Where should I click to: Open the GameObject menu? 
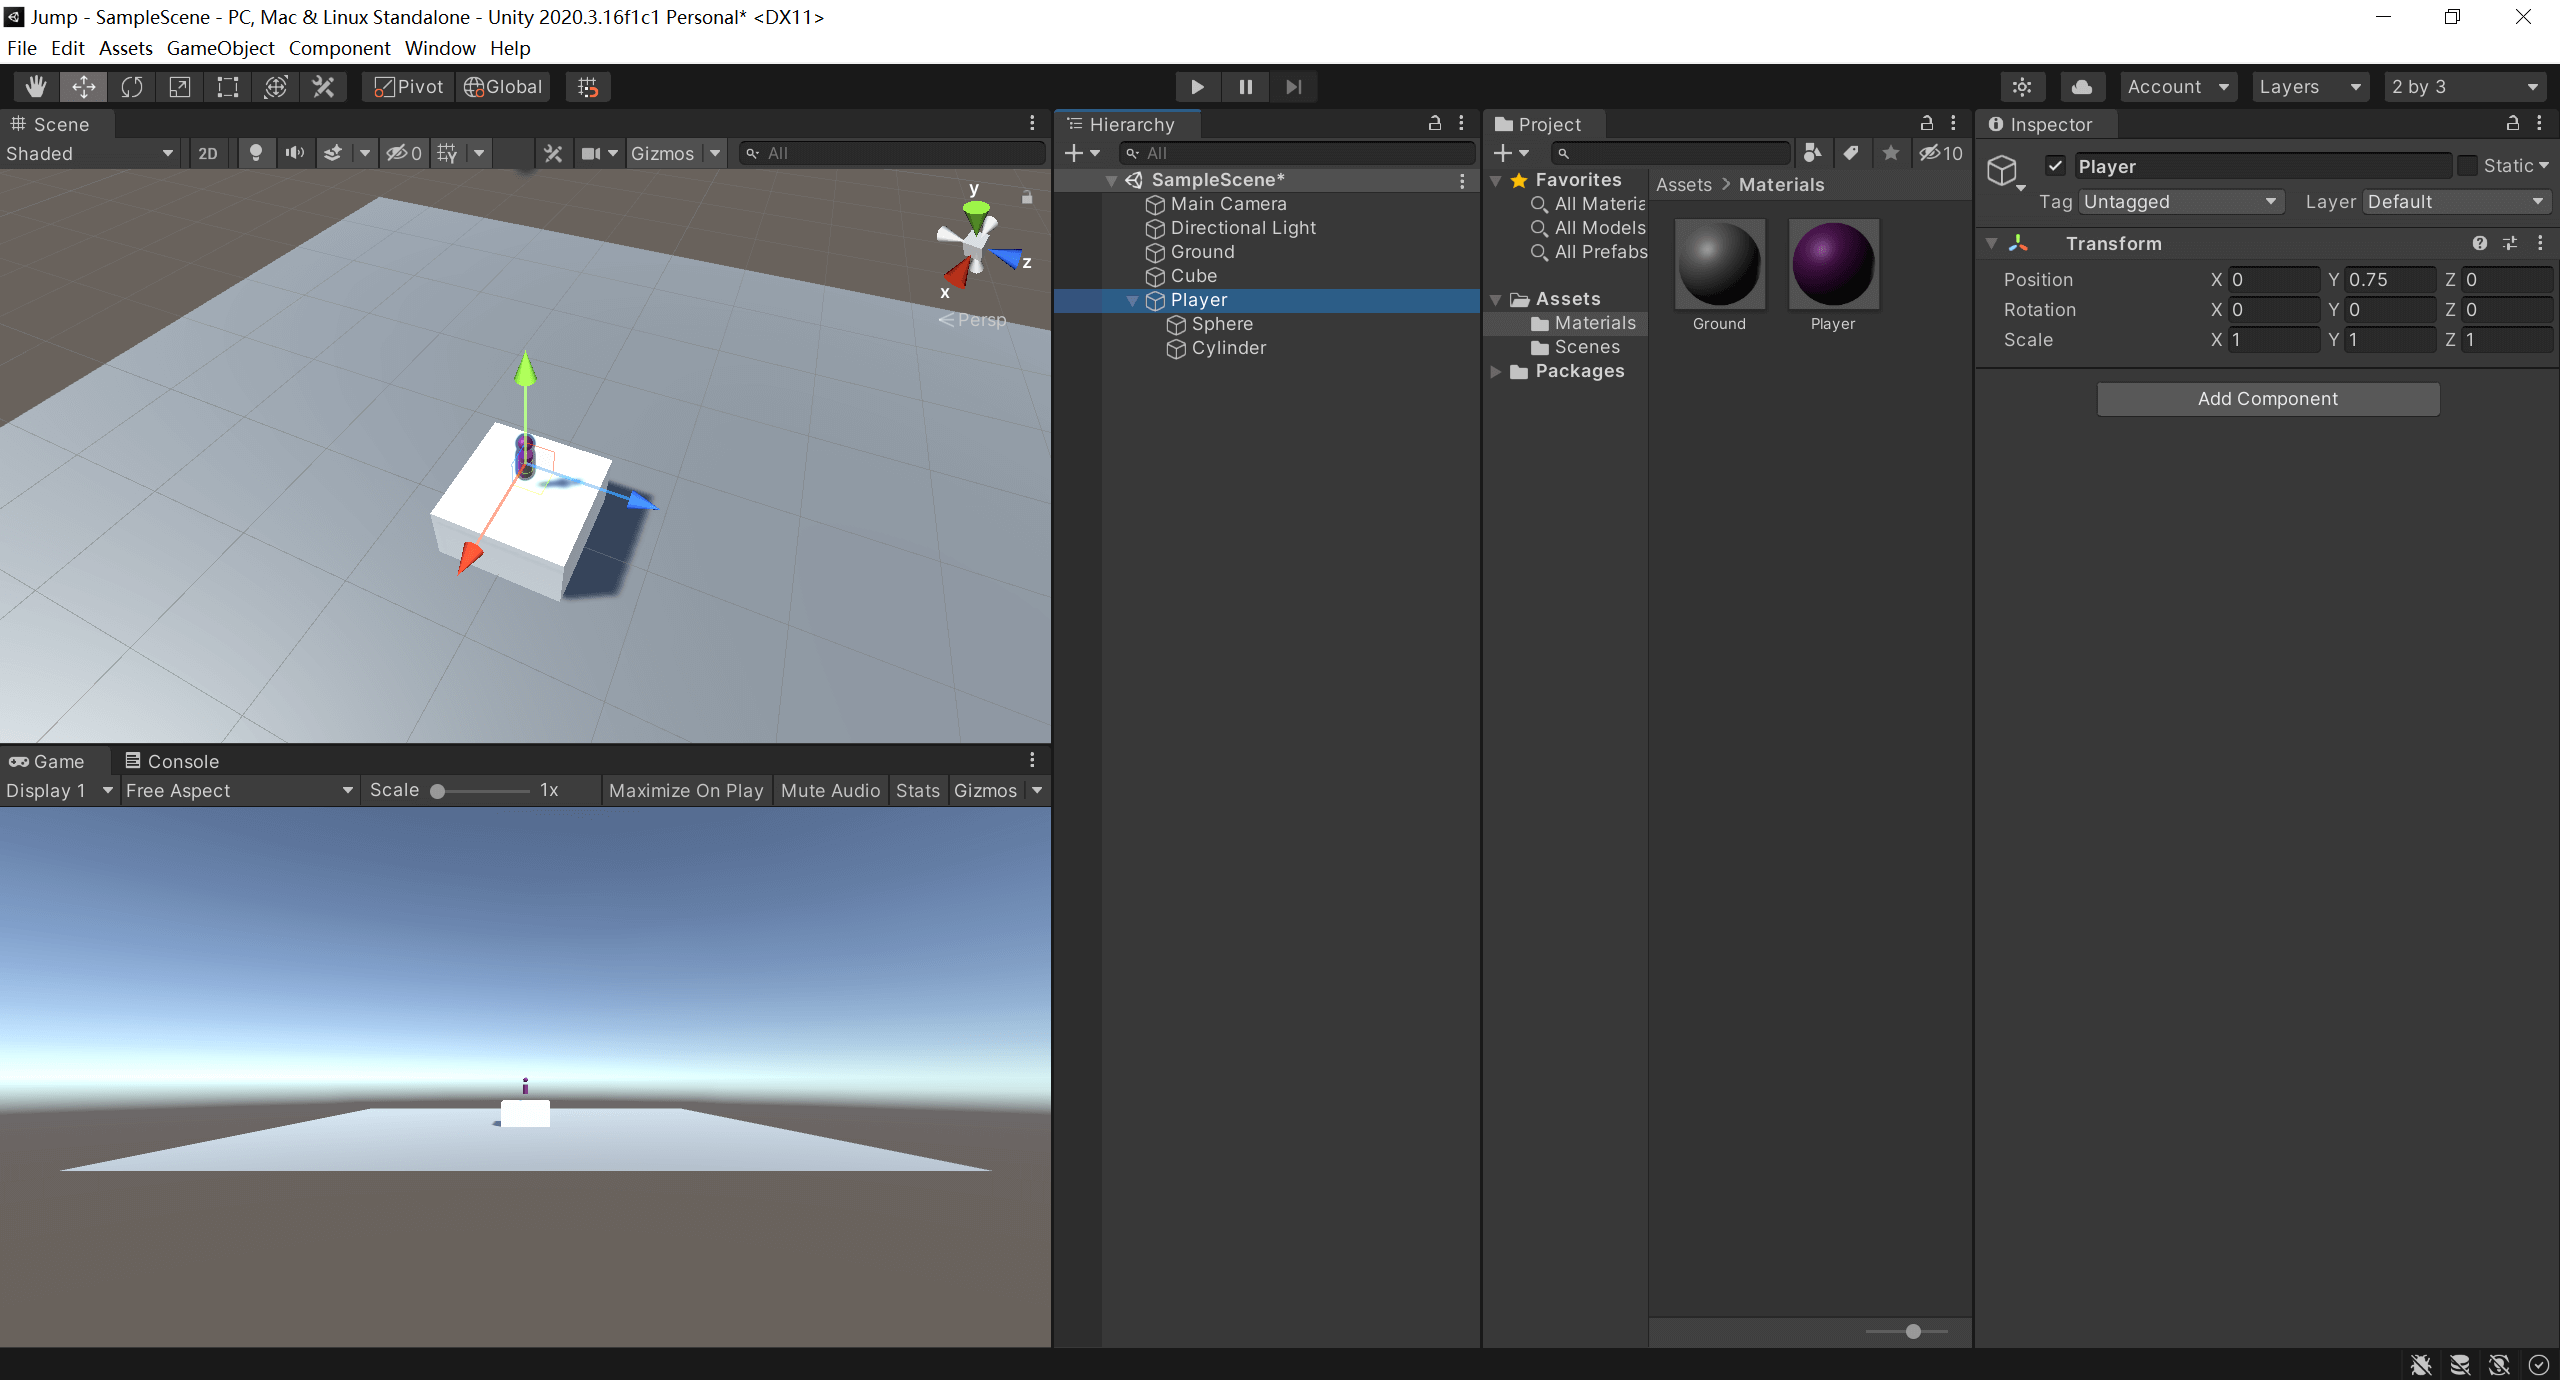coord(220,48)
